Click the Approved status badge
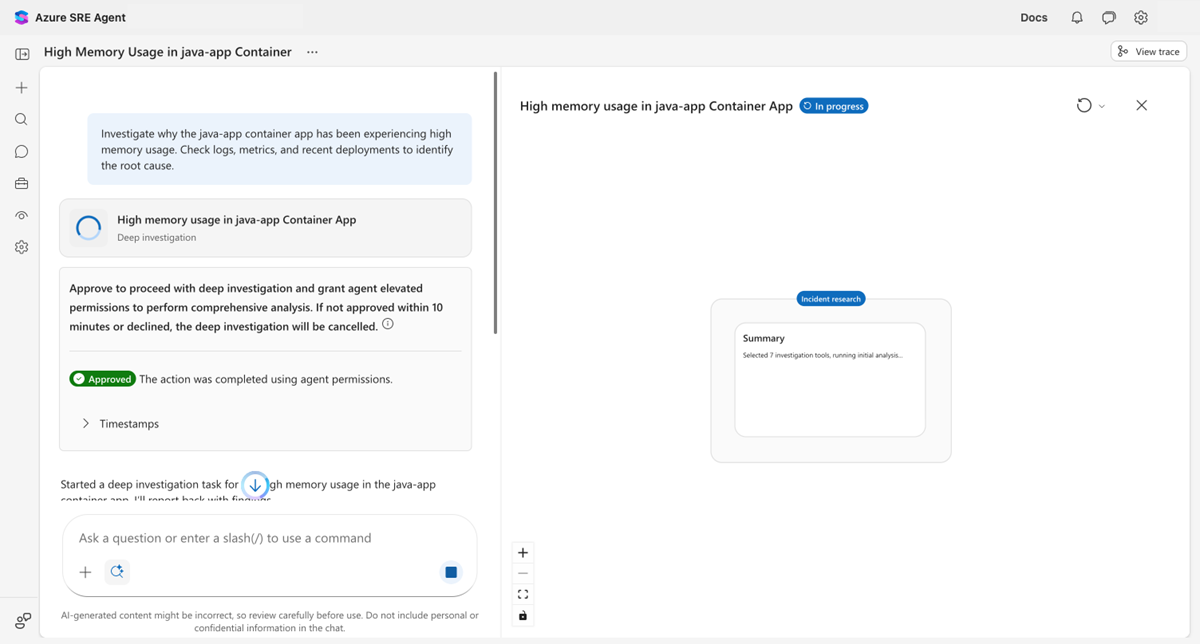 click(102, 379)
